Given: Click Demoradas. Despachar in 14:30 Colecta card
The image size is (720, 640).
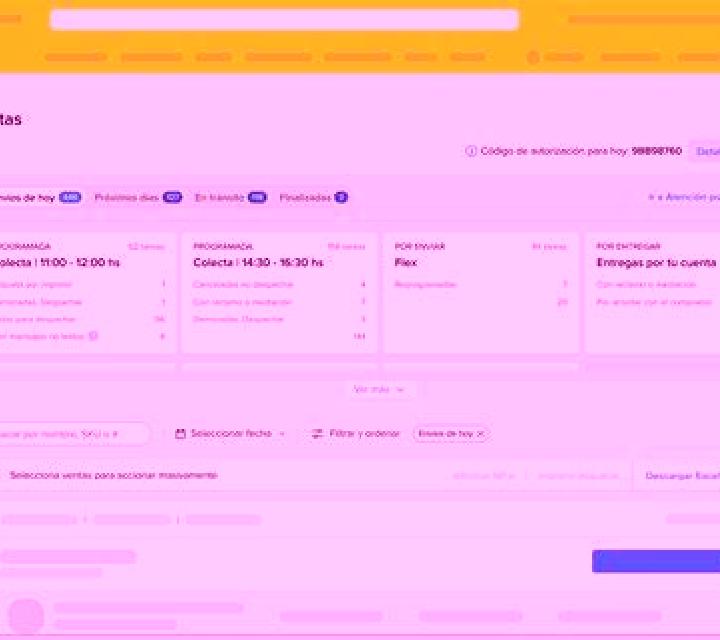Looking at the screenshot, I should (x=279, y=319).
